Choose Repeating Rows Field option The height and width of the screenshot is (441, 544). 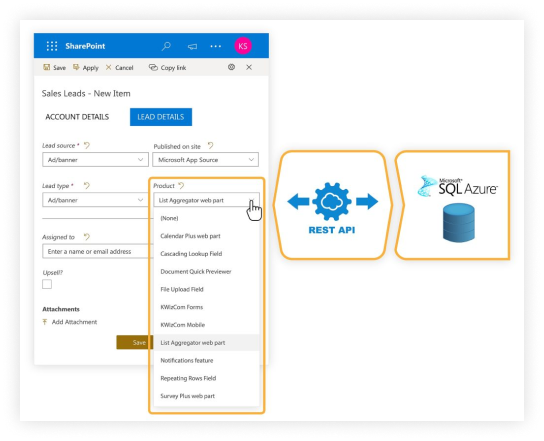click(206, 378)
